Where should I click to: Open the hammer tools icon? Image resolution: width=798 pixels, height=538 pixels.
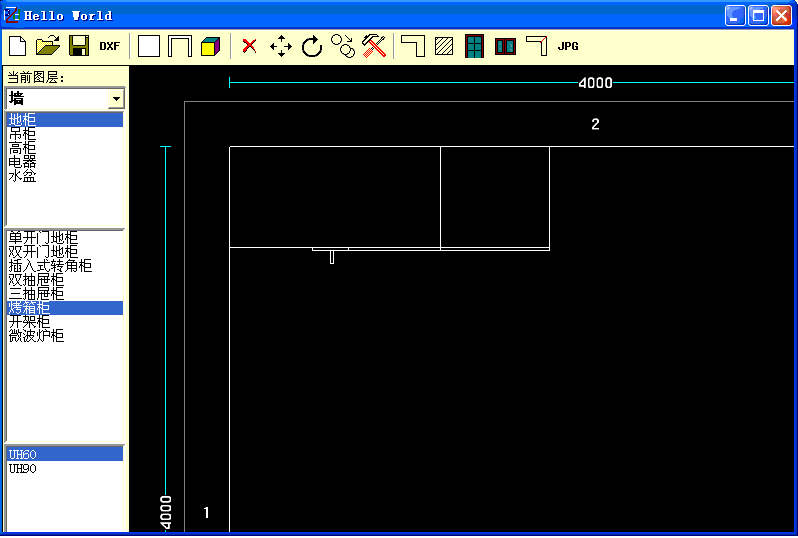[374, 46]
